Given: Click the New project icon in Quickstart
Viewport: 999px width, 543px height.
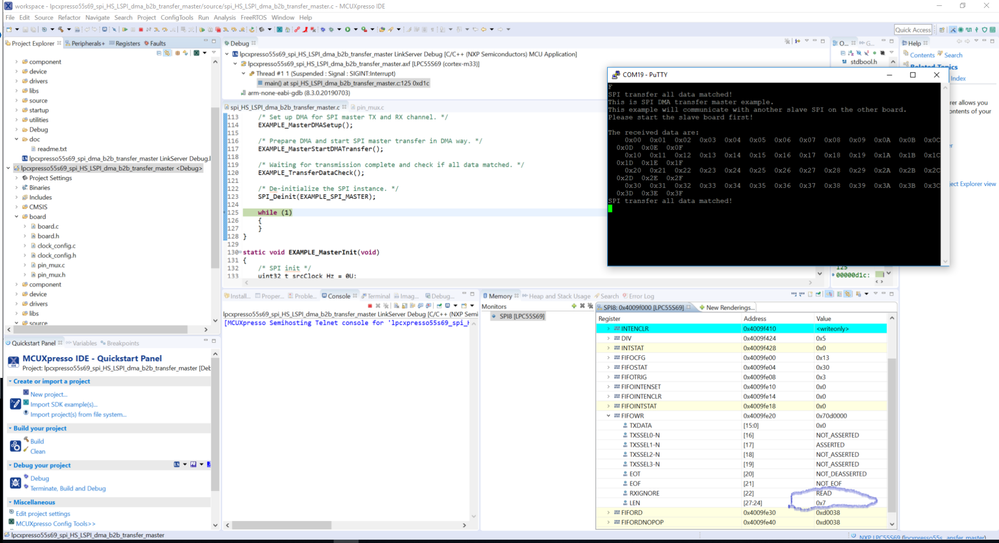Looking at the screenshot, I should [x=25, y=394].
